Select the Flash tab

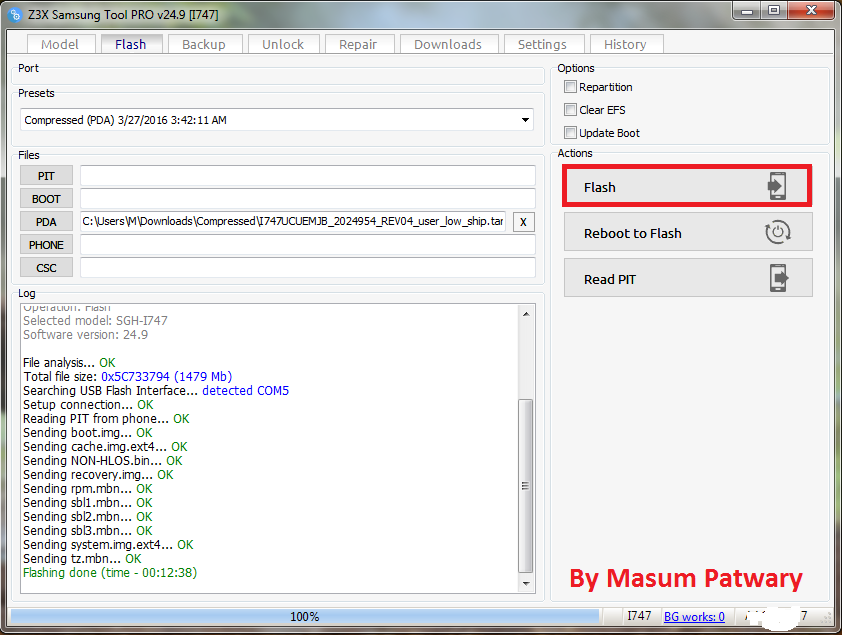click(x=130, y=44)
